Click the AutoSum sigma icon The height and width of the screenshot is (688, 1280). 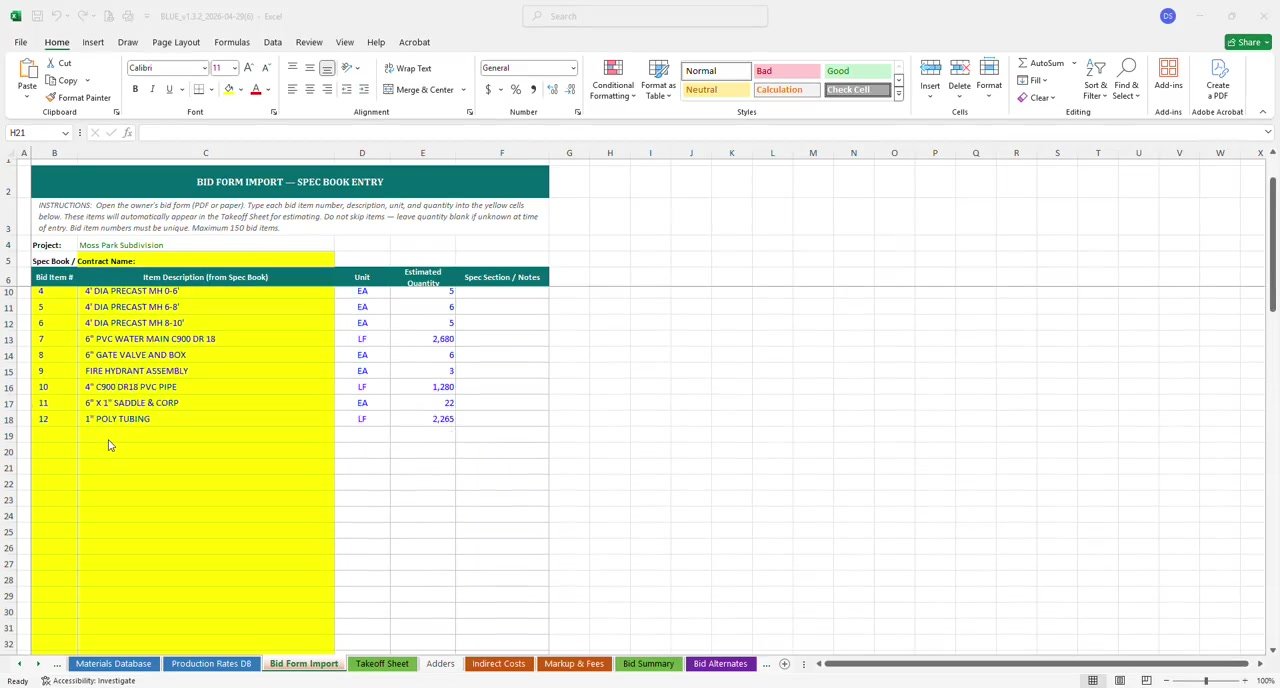[x=1022, y=63]
